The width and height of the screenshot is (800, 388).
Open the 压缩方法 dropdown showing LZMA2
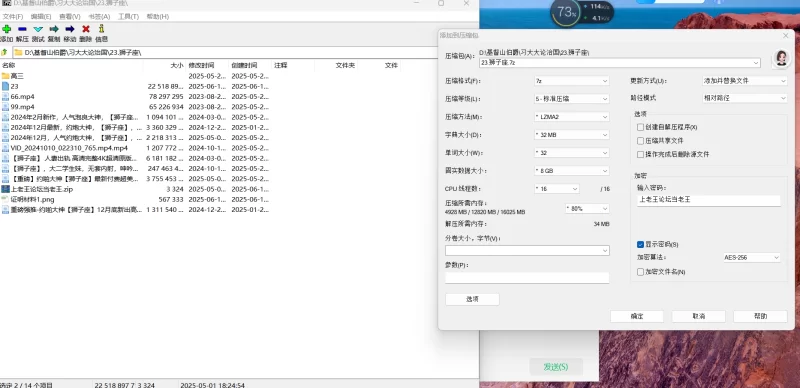click(571, 117)
